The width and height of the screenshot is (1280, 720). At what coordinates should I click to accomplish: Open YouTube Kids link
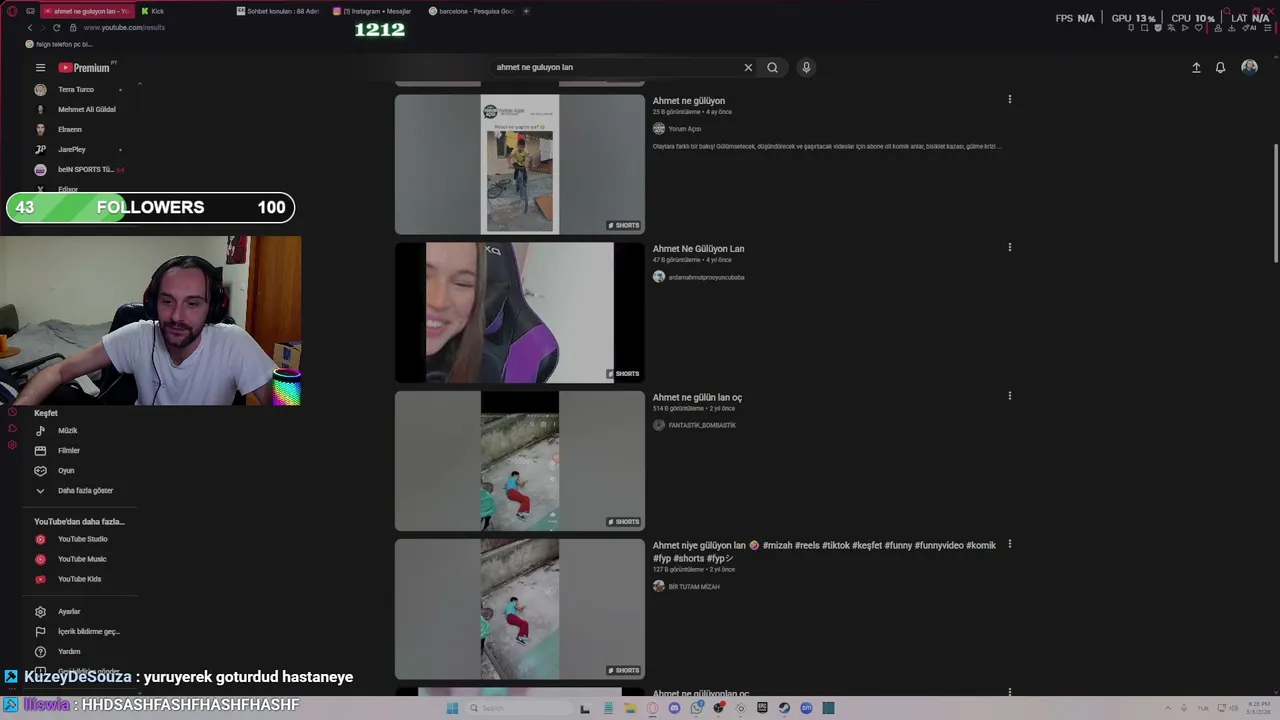pyautogui.click(x=78, y=579)
